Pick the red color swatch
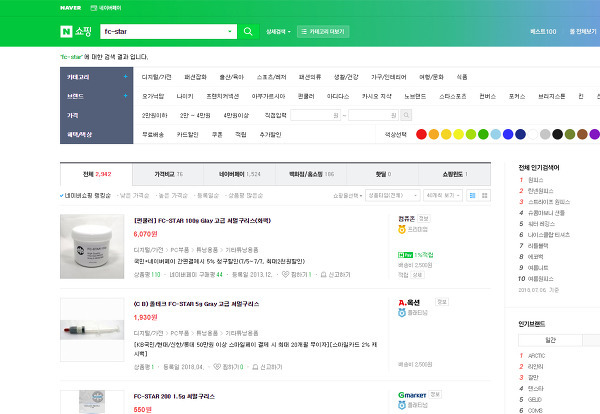 pos(421,134)
